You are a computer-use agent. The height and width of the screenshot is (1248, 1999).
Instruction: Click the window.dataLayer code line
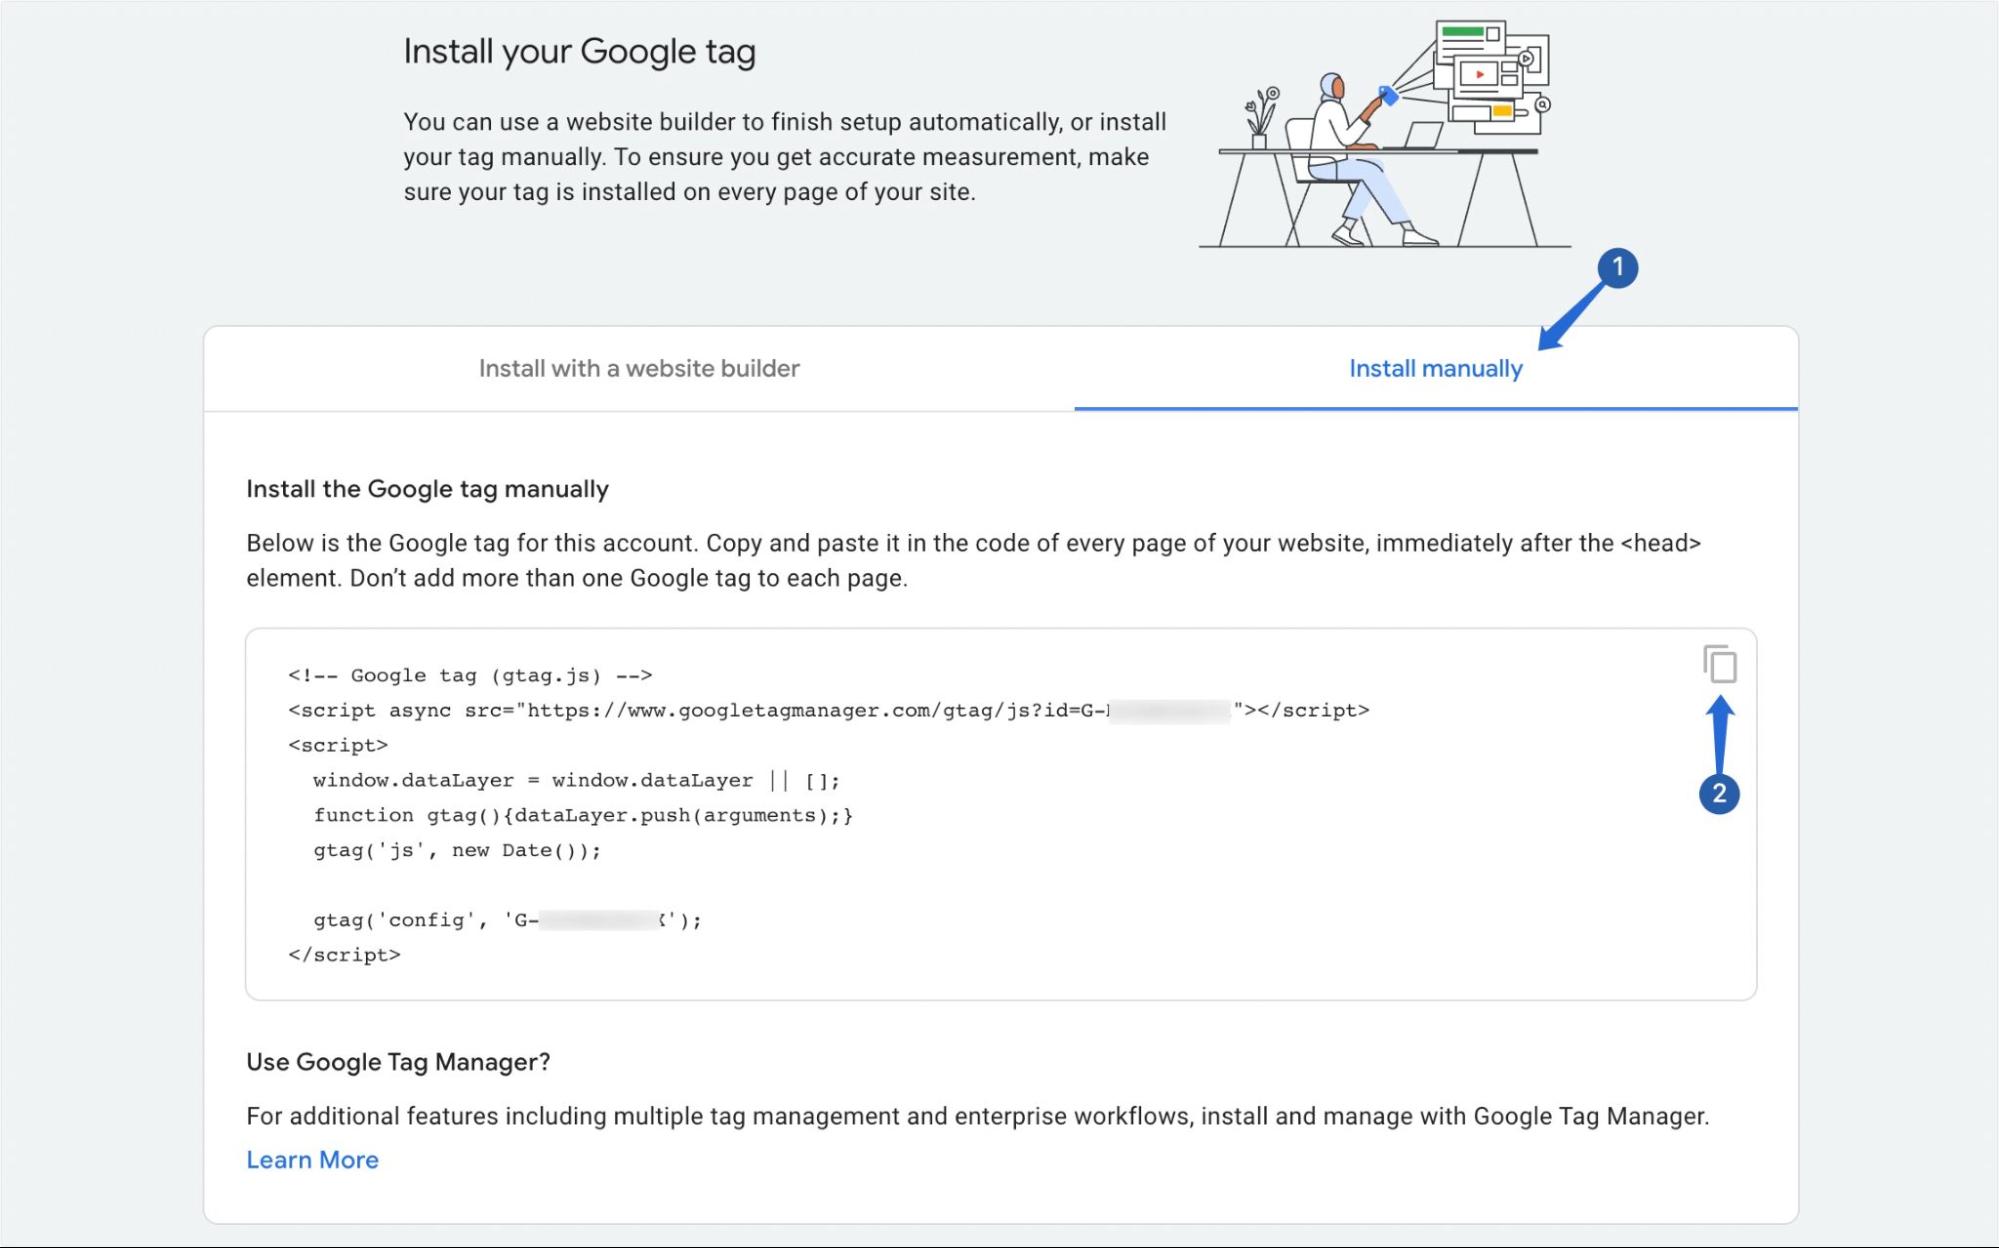click(576, 780)
